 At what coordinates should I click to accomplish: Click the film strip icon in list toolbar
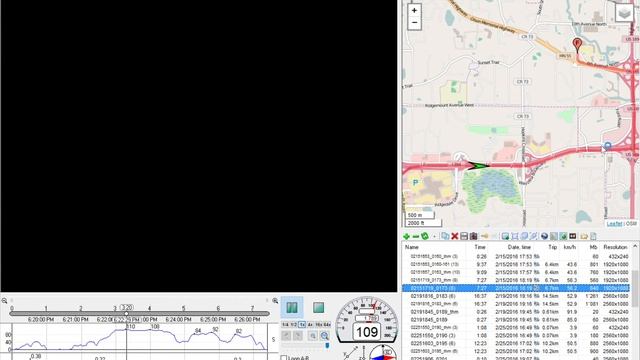tap(573, 236)
